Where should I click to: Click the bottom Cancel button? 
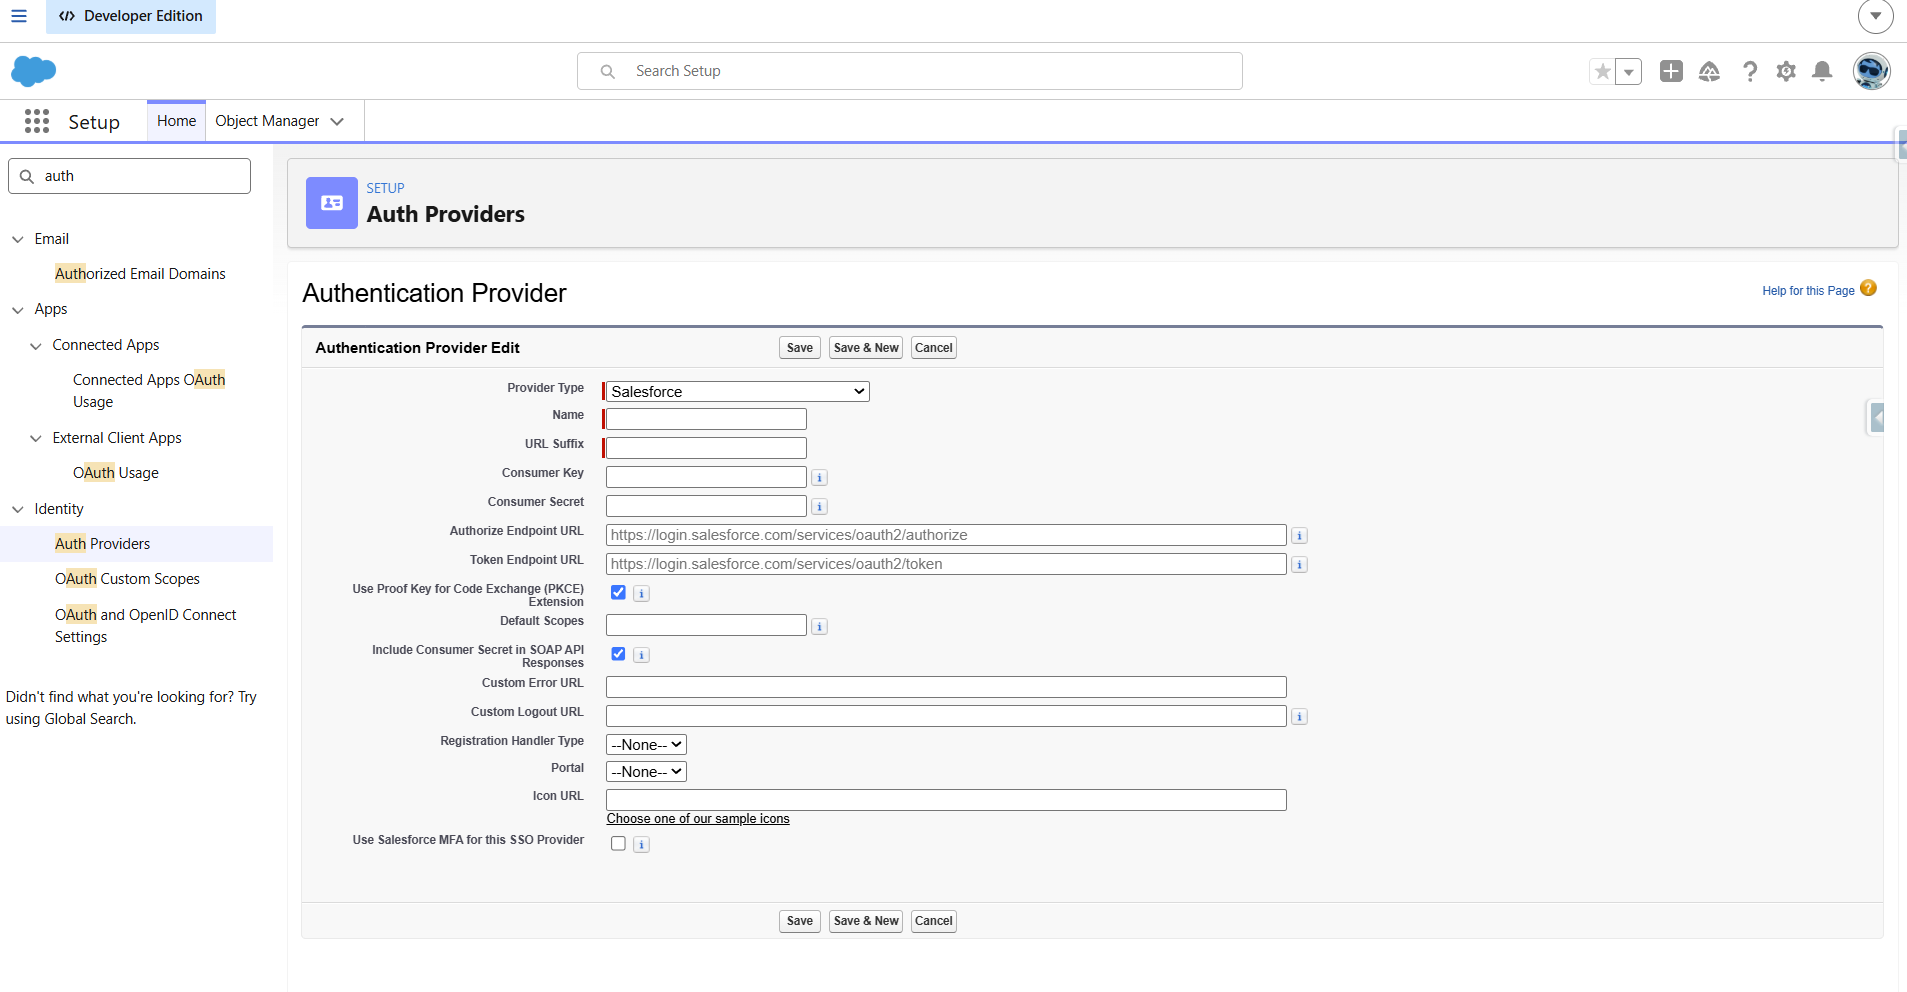pyautogui.click(x=934, y=921)
